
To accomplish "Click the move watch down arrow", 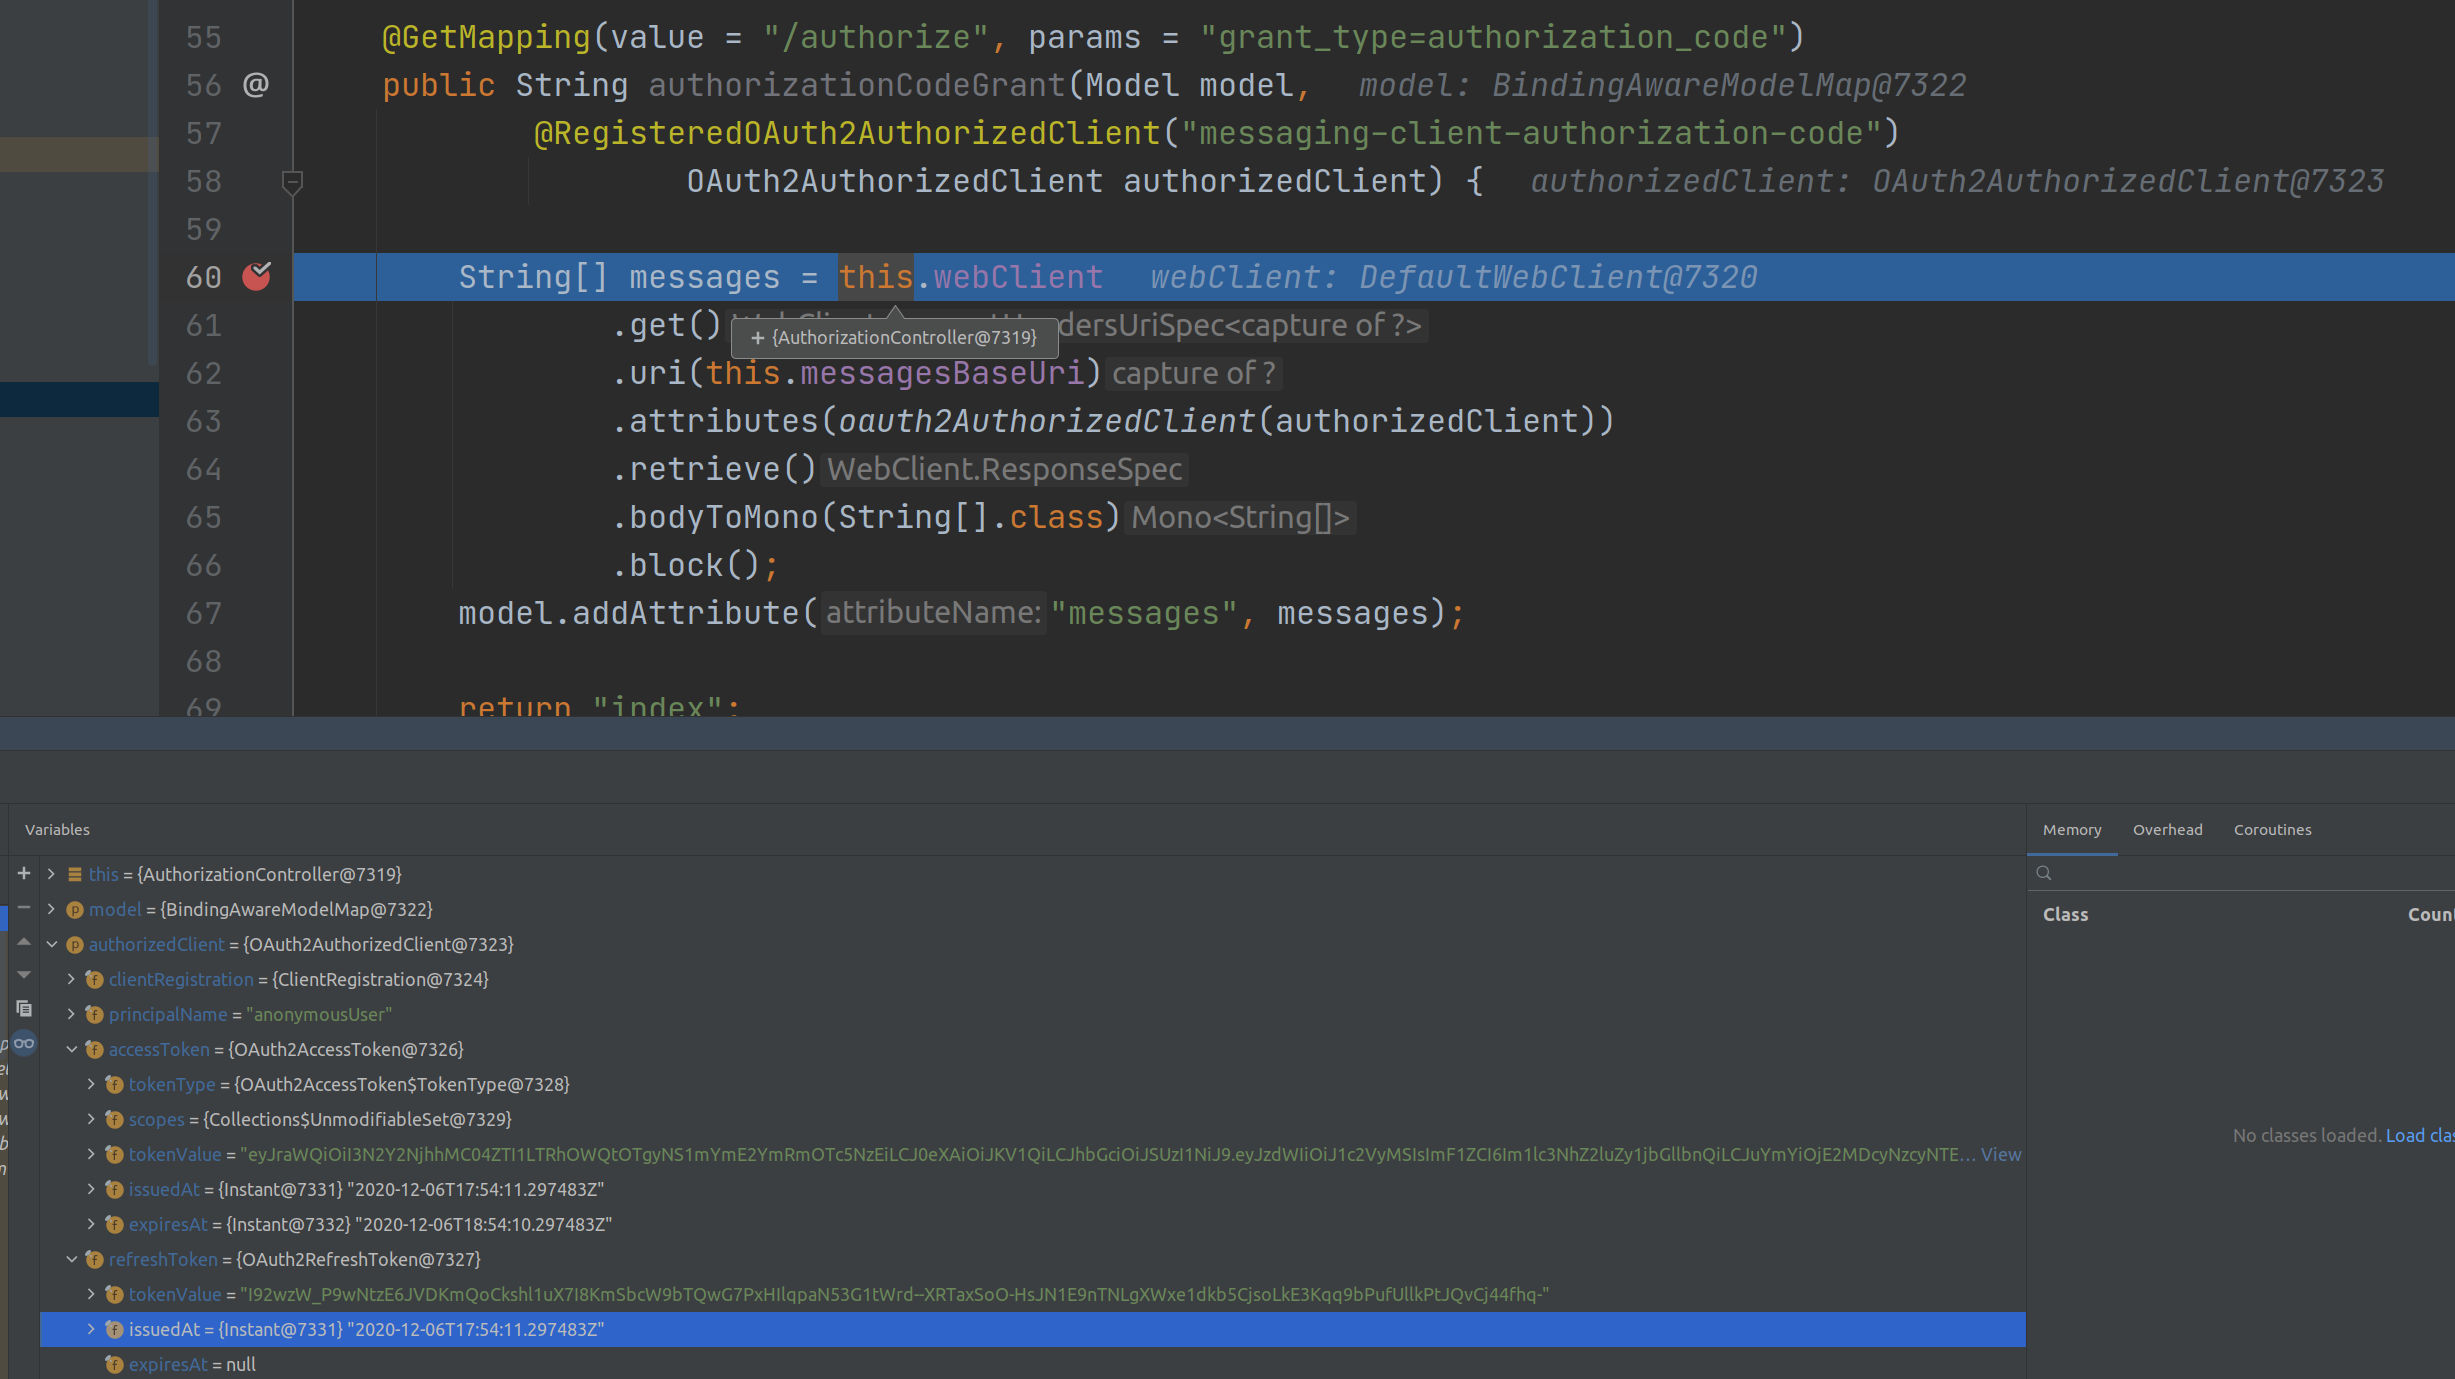I will 24,975.
